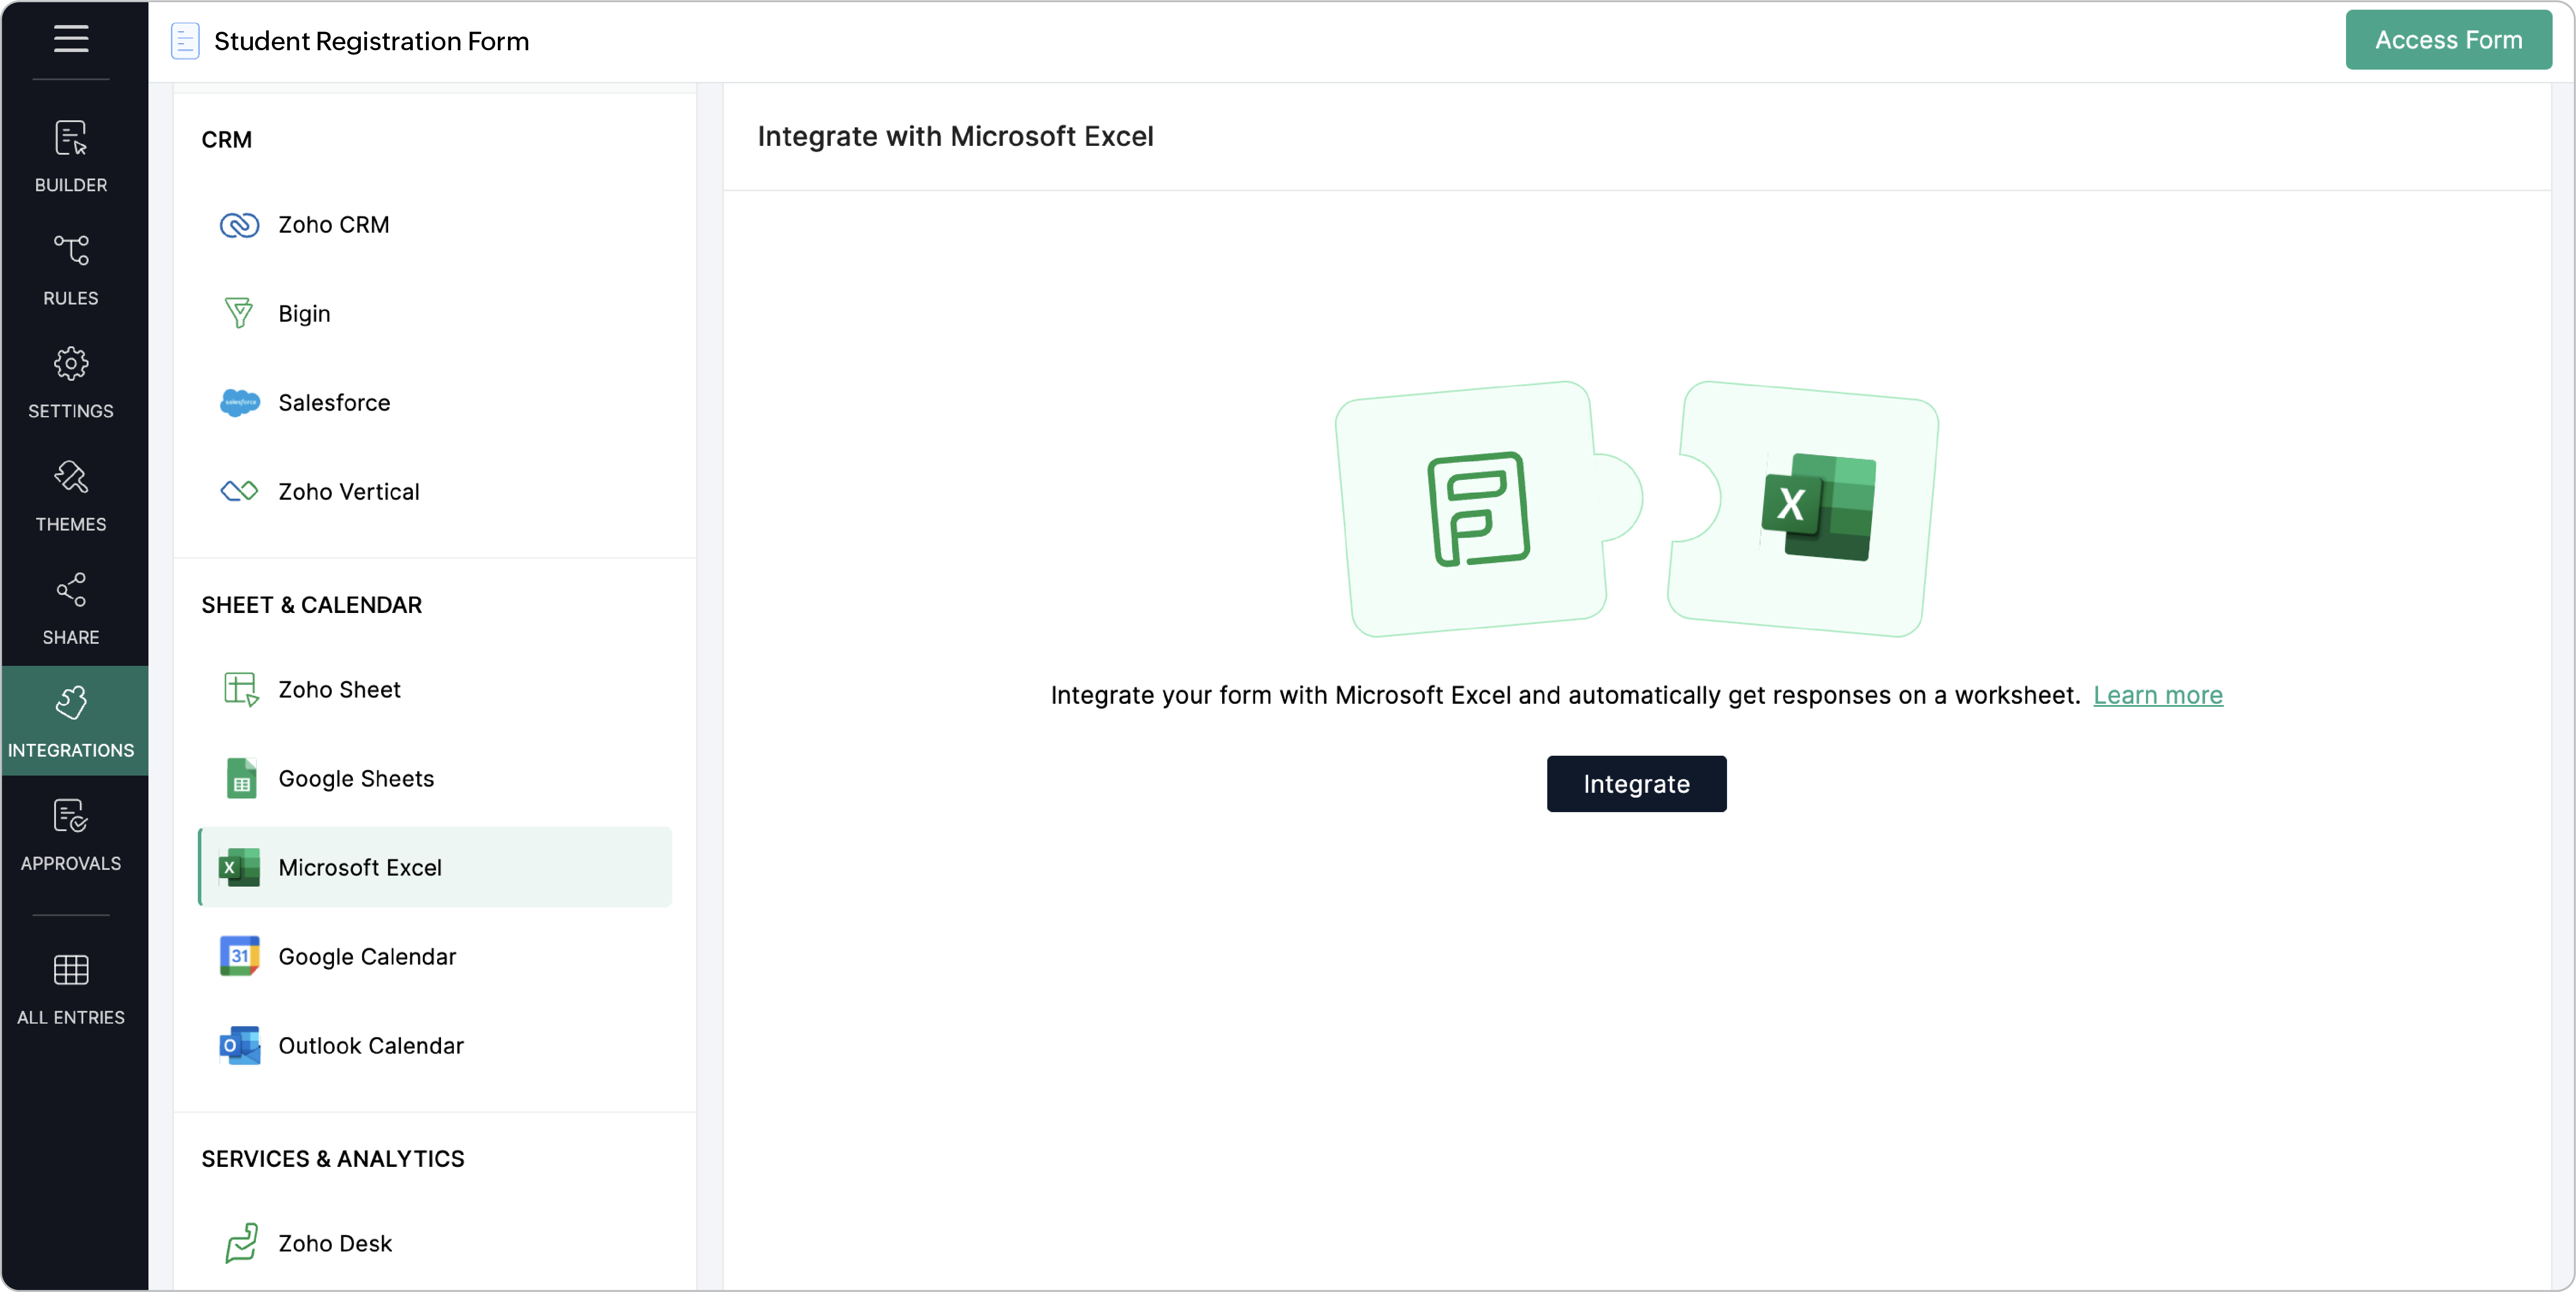The image size is (2576, 1292).
Task: Open the Learn more link
Action: [2158, 694]
